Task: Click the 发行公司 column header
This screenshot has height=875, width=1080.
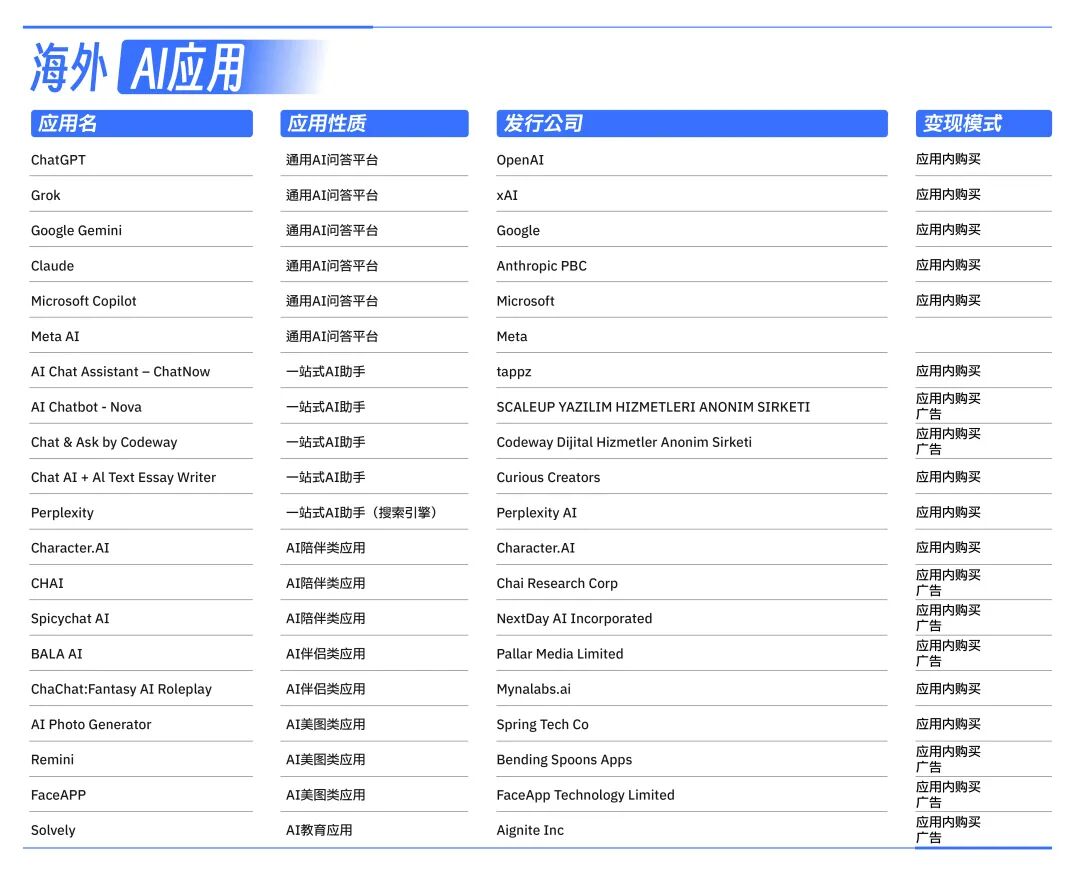Action: point(690,123)
